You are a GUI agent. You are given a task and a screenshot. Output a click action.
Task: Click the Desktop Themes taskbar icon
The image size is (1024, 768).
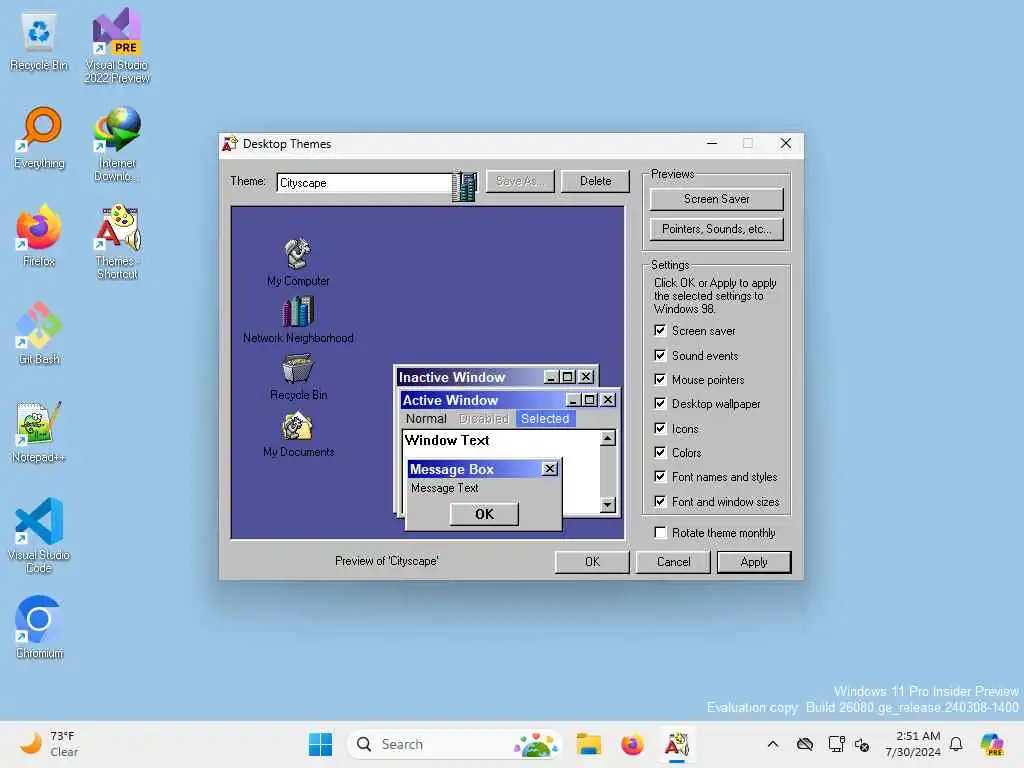coord(677,744)
